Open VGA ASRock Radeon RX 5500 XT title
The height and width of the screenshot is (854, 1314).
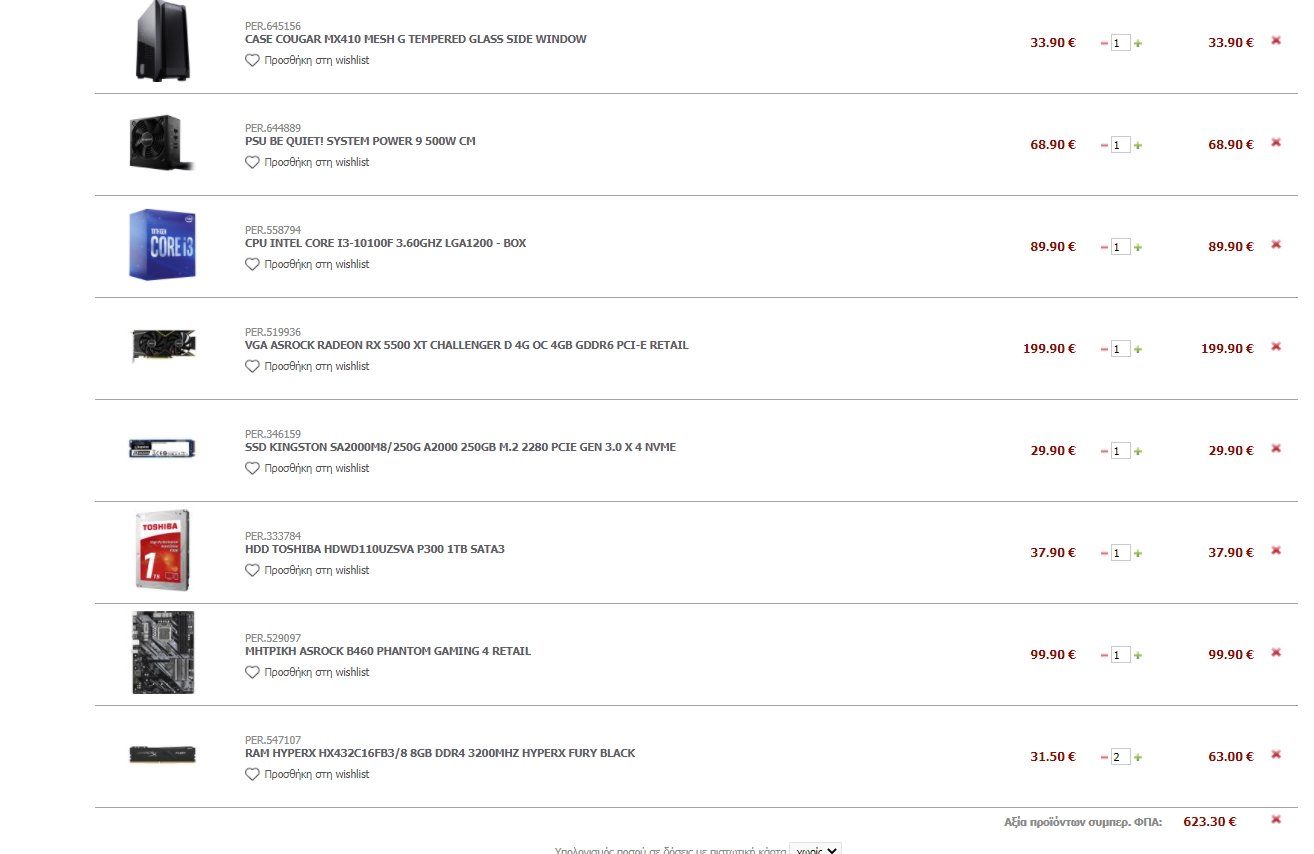466,345
